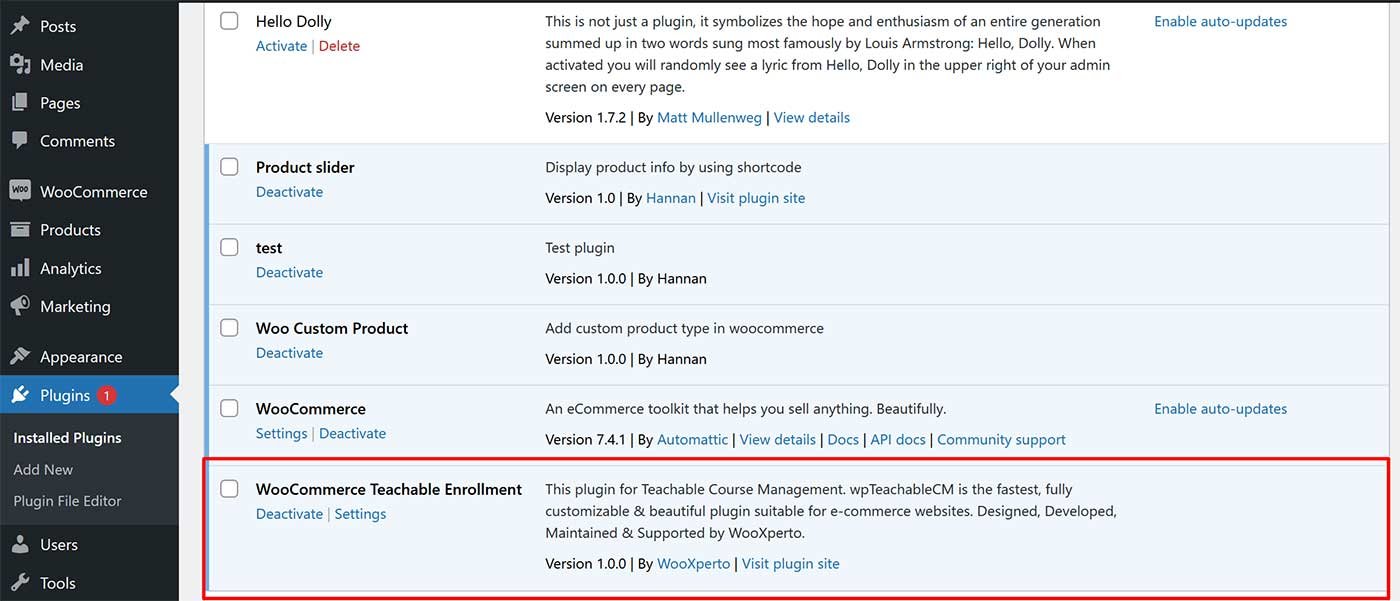1400x601 pixels.
Task: Click the Posts pushpin icon
Action: click(x=20, y=26)
